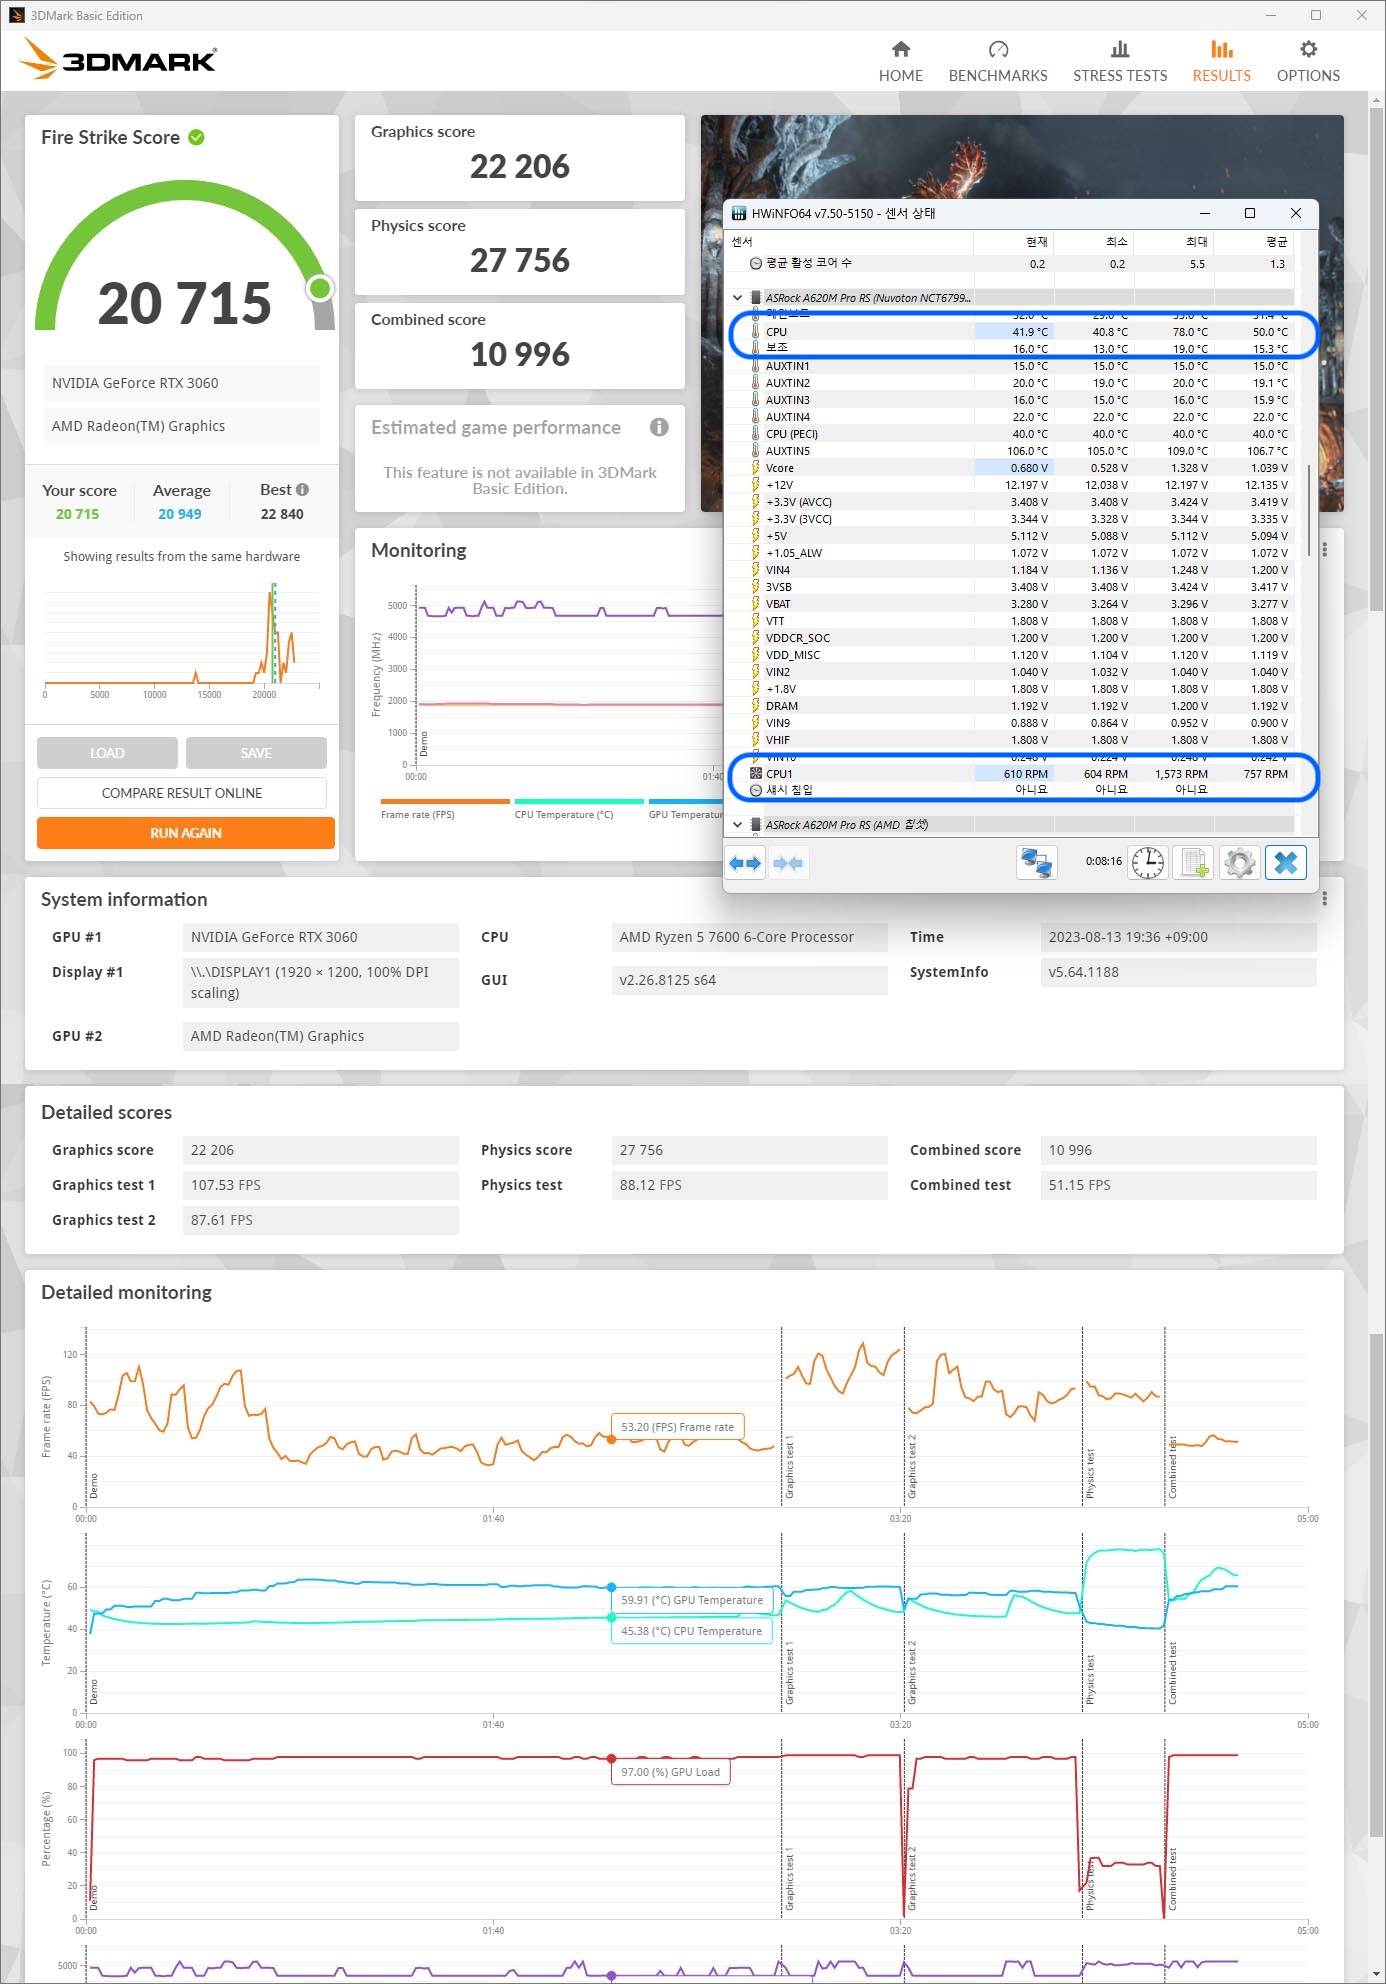The image size is (1386, 1984).
Task: Select the +12V voltage row
Action: click(1012, 485)
